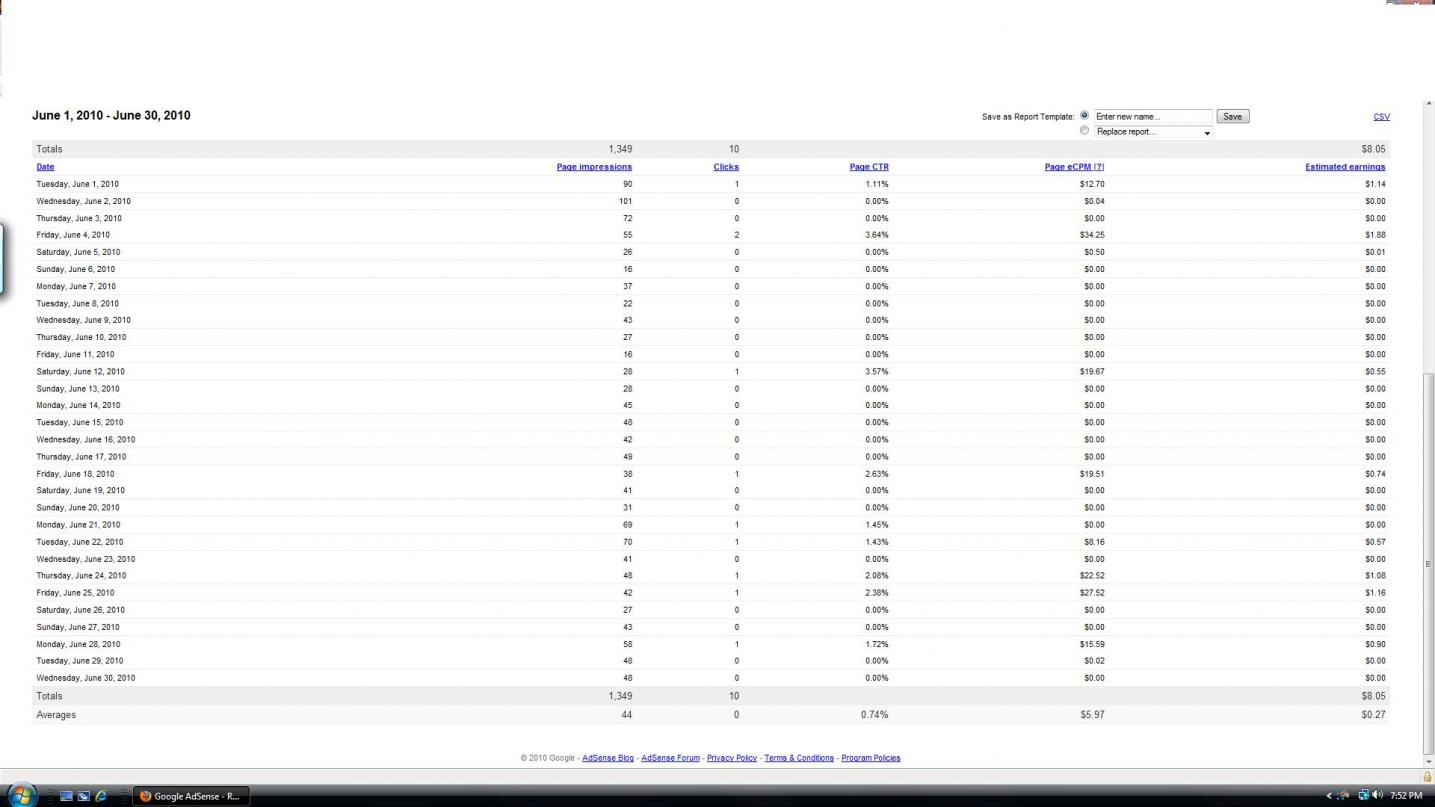The height and width of the screenshot is (807, 1435).
Task: Click the '$34.25' eCPM value
Action: 1092,235
